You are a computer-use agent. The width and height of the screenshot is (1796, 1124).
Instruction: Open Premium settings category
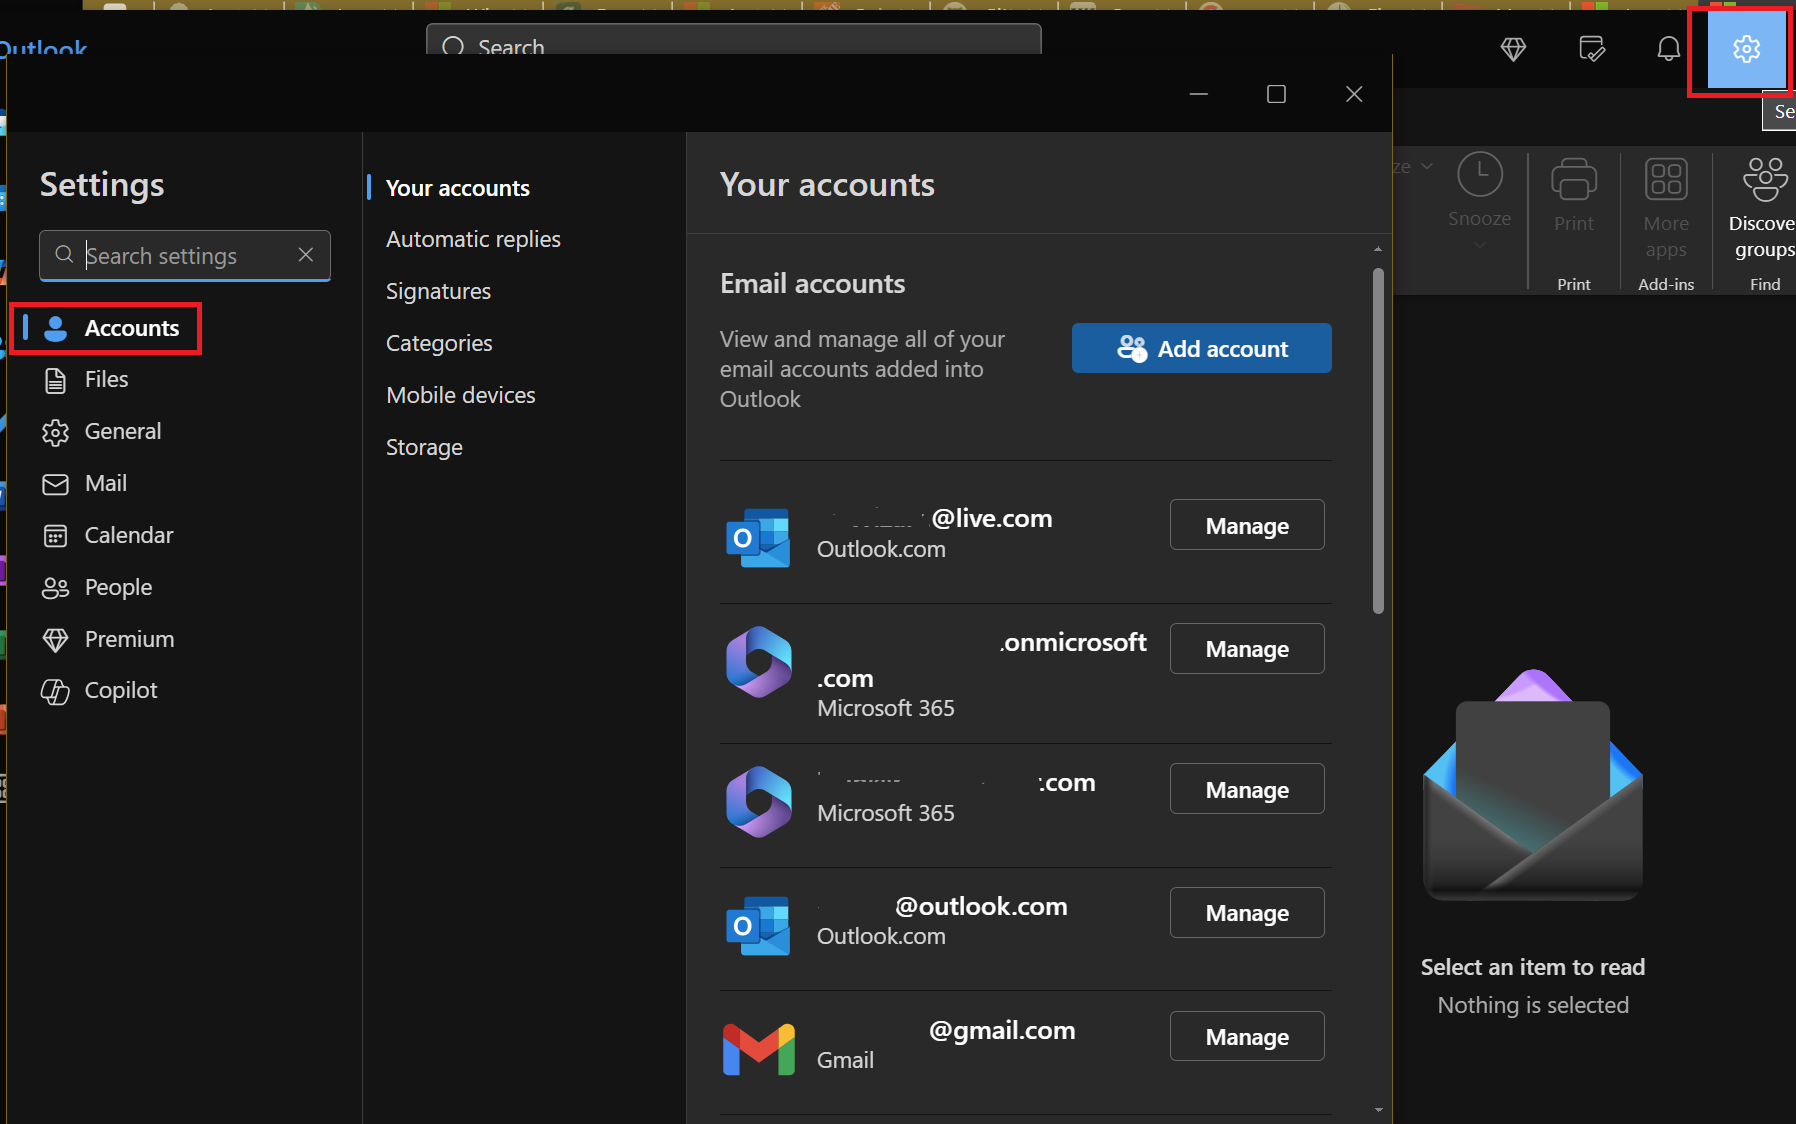tap(108, 640)
